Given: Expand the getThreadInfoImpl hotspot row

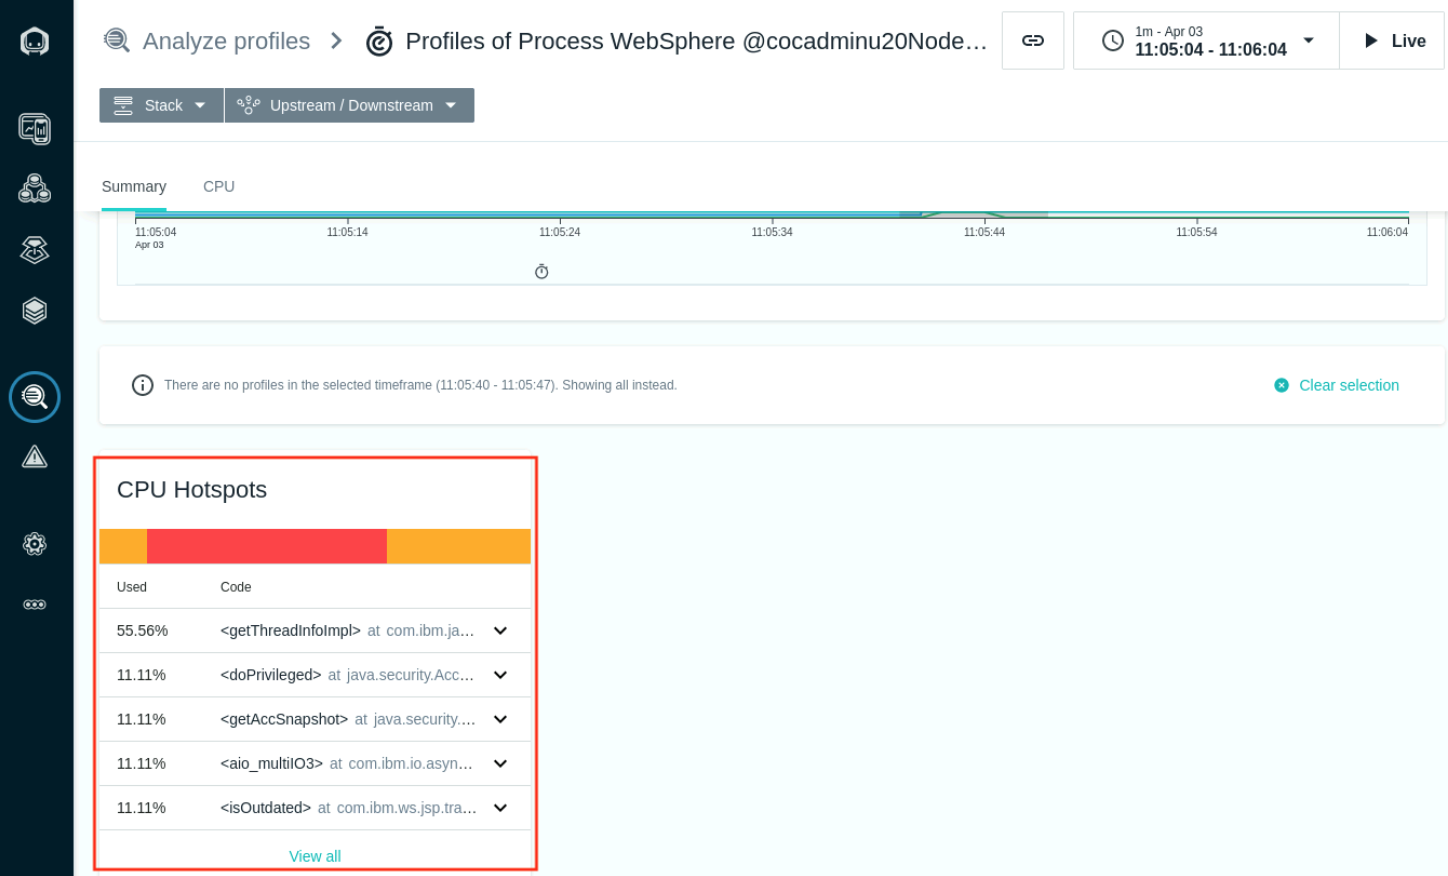Looking at the screenshot, I should click(x=501, y=631).
